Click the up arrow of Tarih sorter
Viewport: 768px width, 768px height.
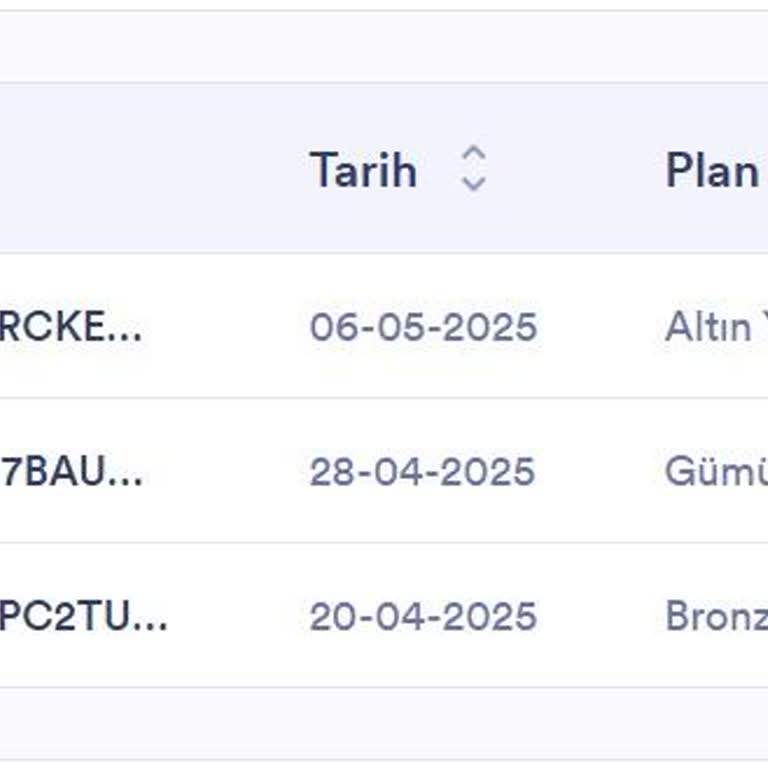point(473,155)
